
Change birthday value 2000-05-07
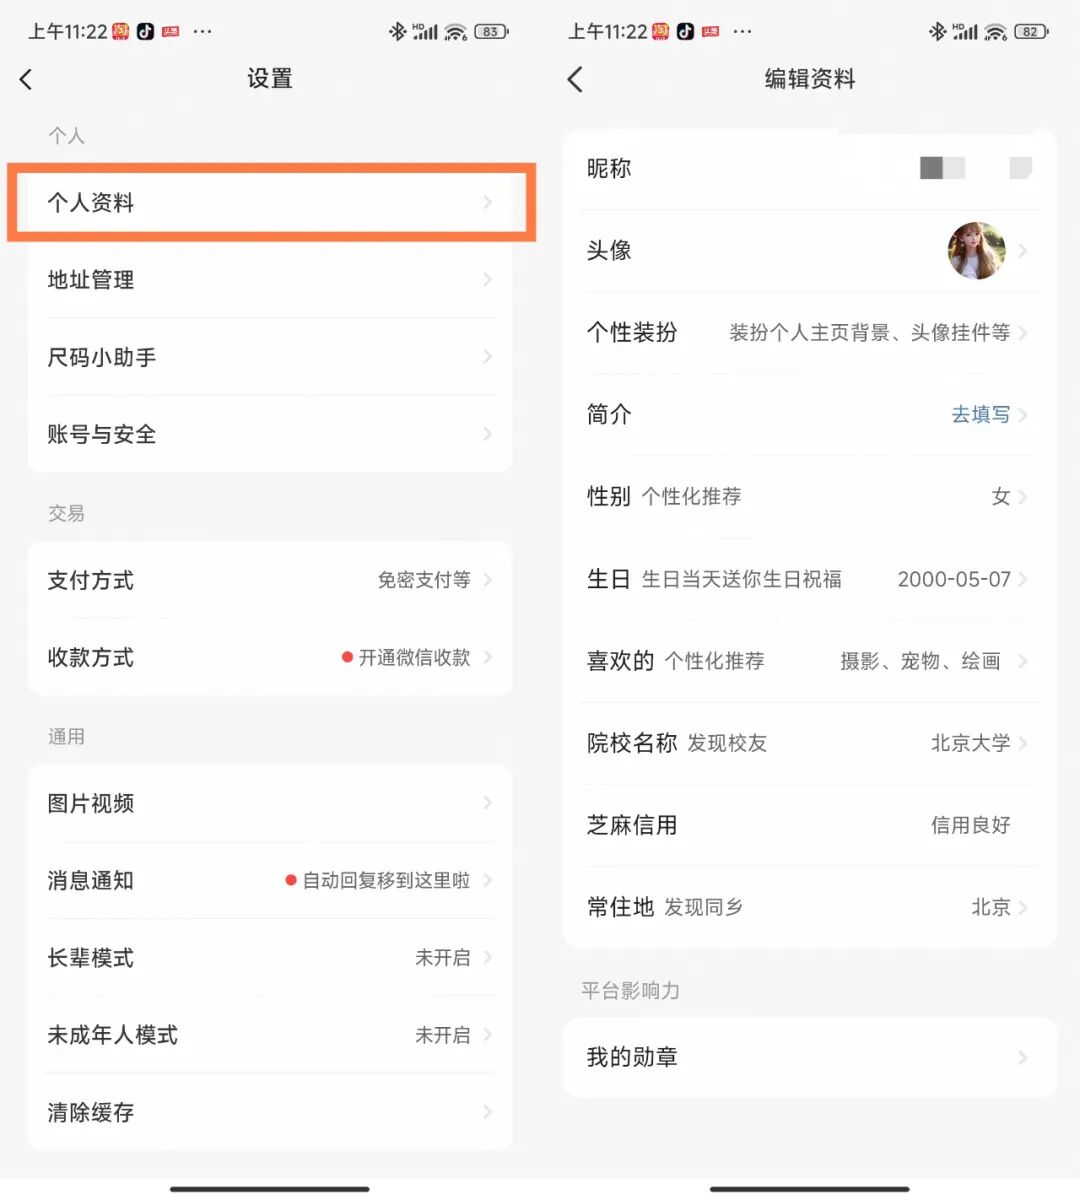[x=953, y=579]
